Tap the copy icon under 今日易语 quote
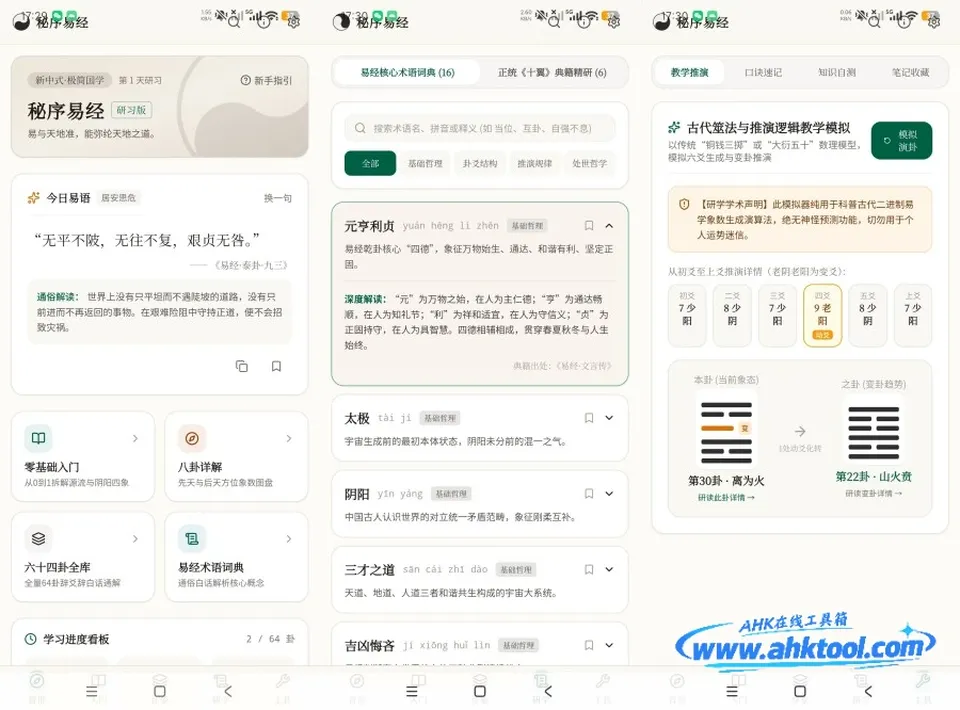This screenshot has height=710, width=960. pyautogui.click(x=242, y=366)
